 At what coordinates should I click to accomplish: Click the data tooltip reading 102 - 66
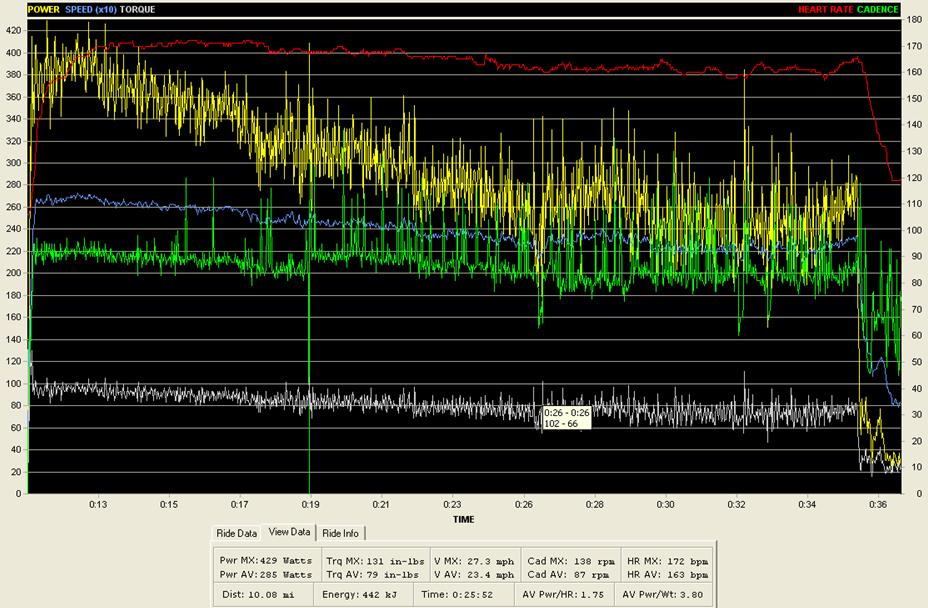tap(566, 418)
